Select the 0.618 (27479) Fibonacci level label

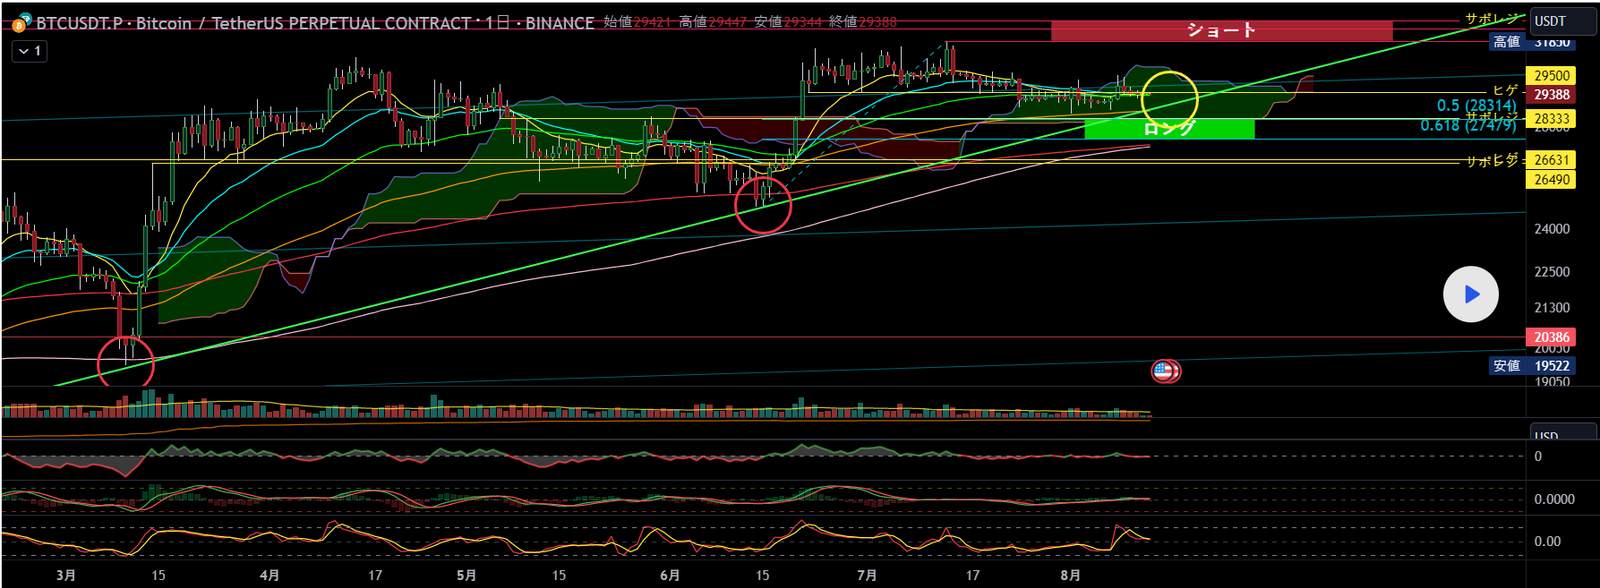coord(1467,126)
